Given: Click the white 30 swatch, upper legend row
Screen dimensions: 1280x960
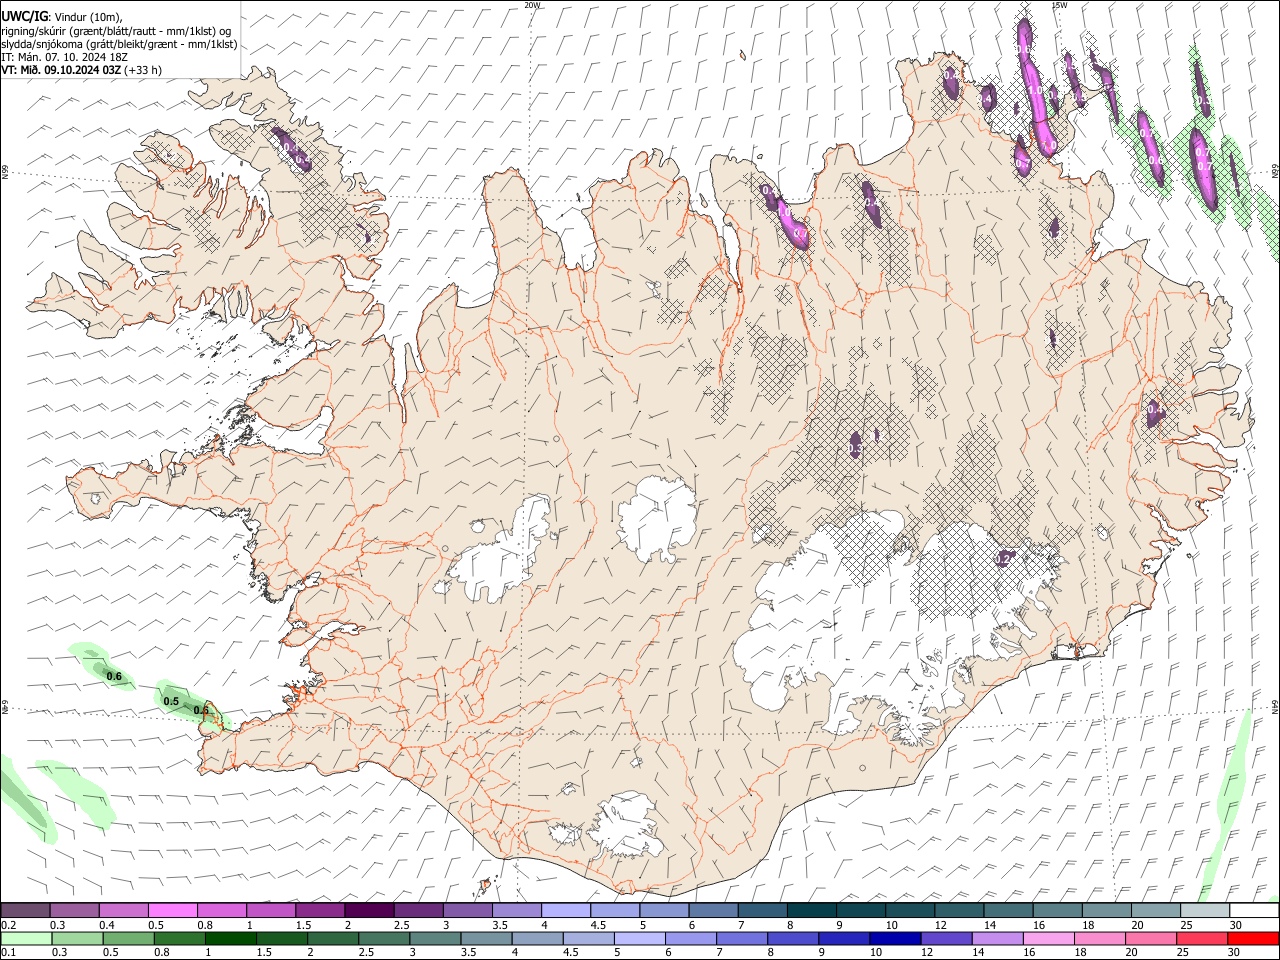Looking at the screenshot, I should 1254,910.
